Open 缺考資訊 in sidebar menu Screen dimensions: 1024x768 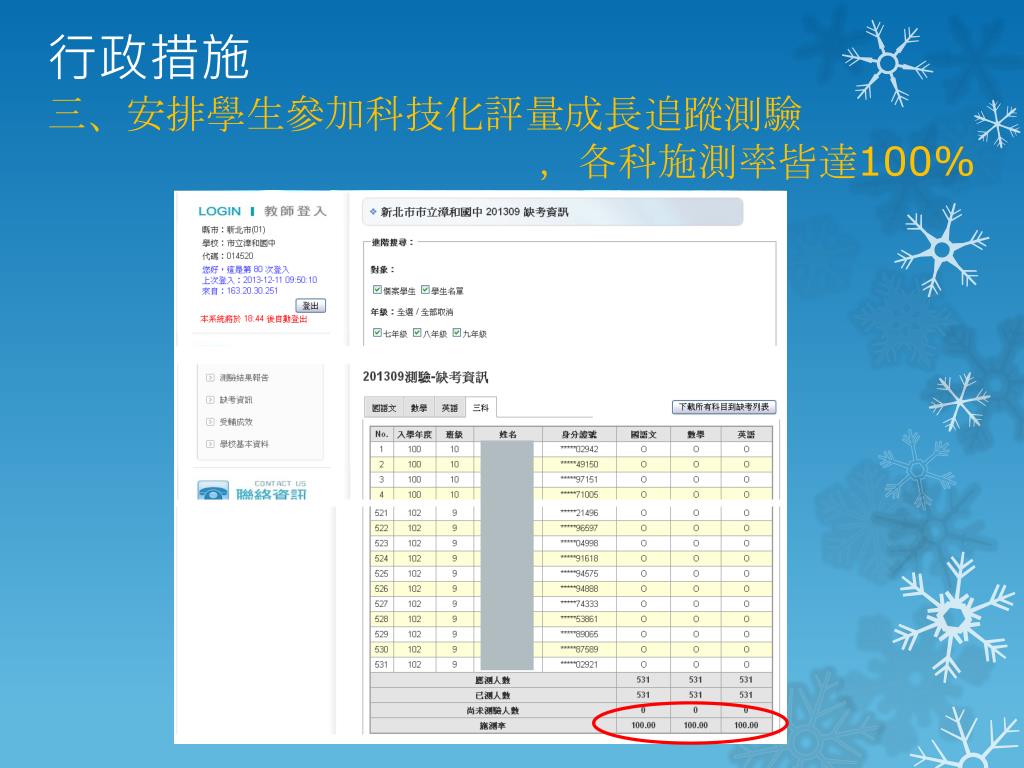[236, 400]
